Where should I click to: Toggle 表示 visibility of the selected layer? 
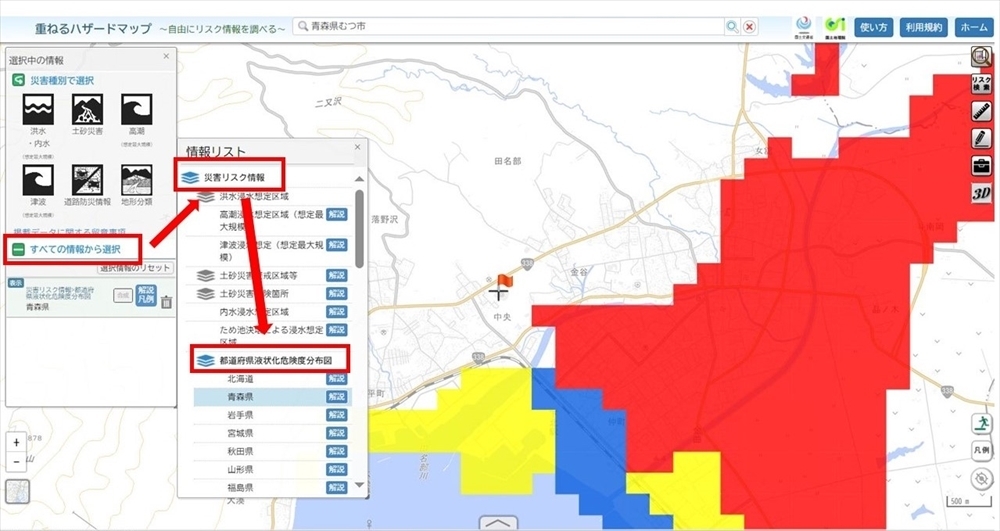[x=16, y=283]
